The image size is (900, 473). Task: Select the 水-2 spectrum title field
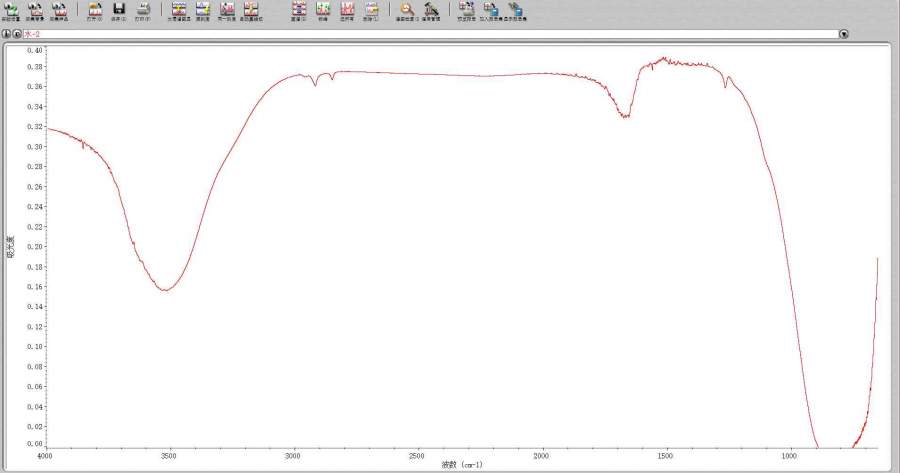coord(400,34)
